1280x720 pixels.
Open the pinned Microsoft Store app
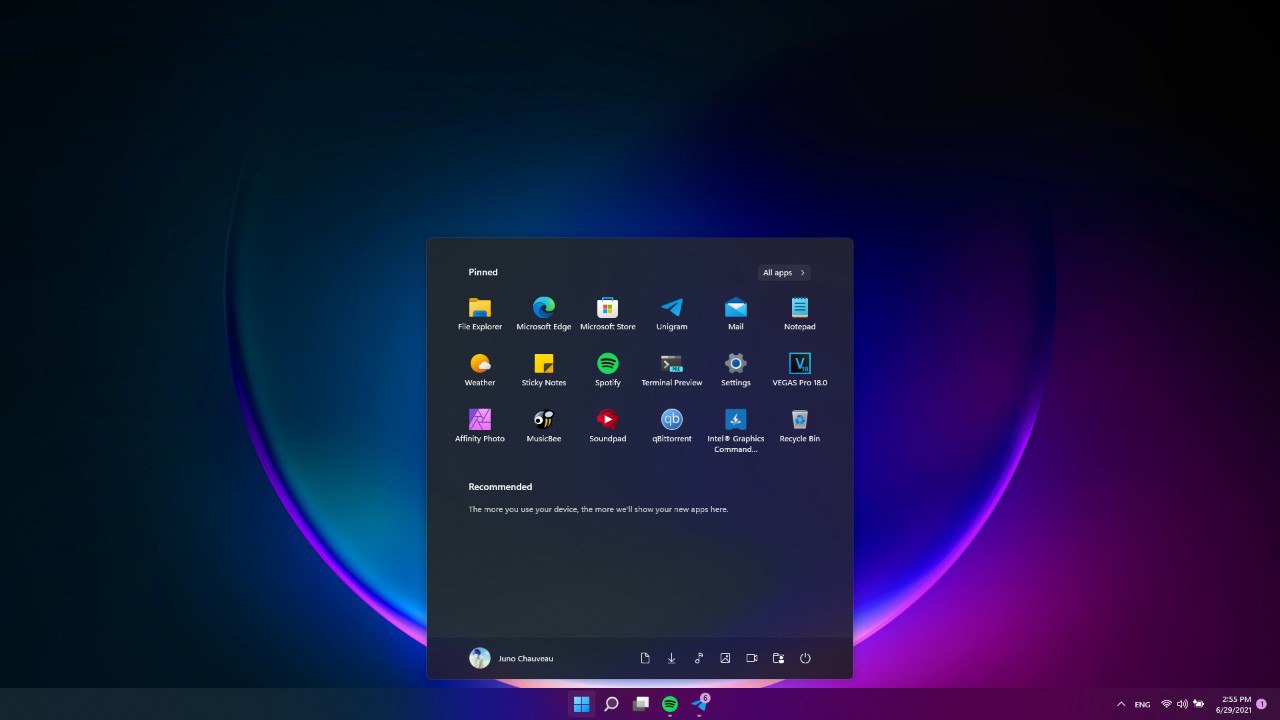(x=608, y=313)
